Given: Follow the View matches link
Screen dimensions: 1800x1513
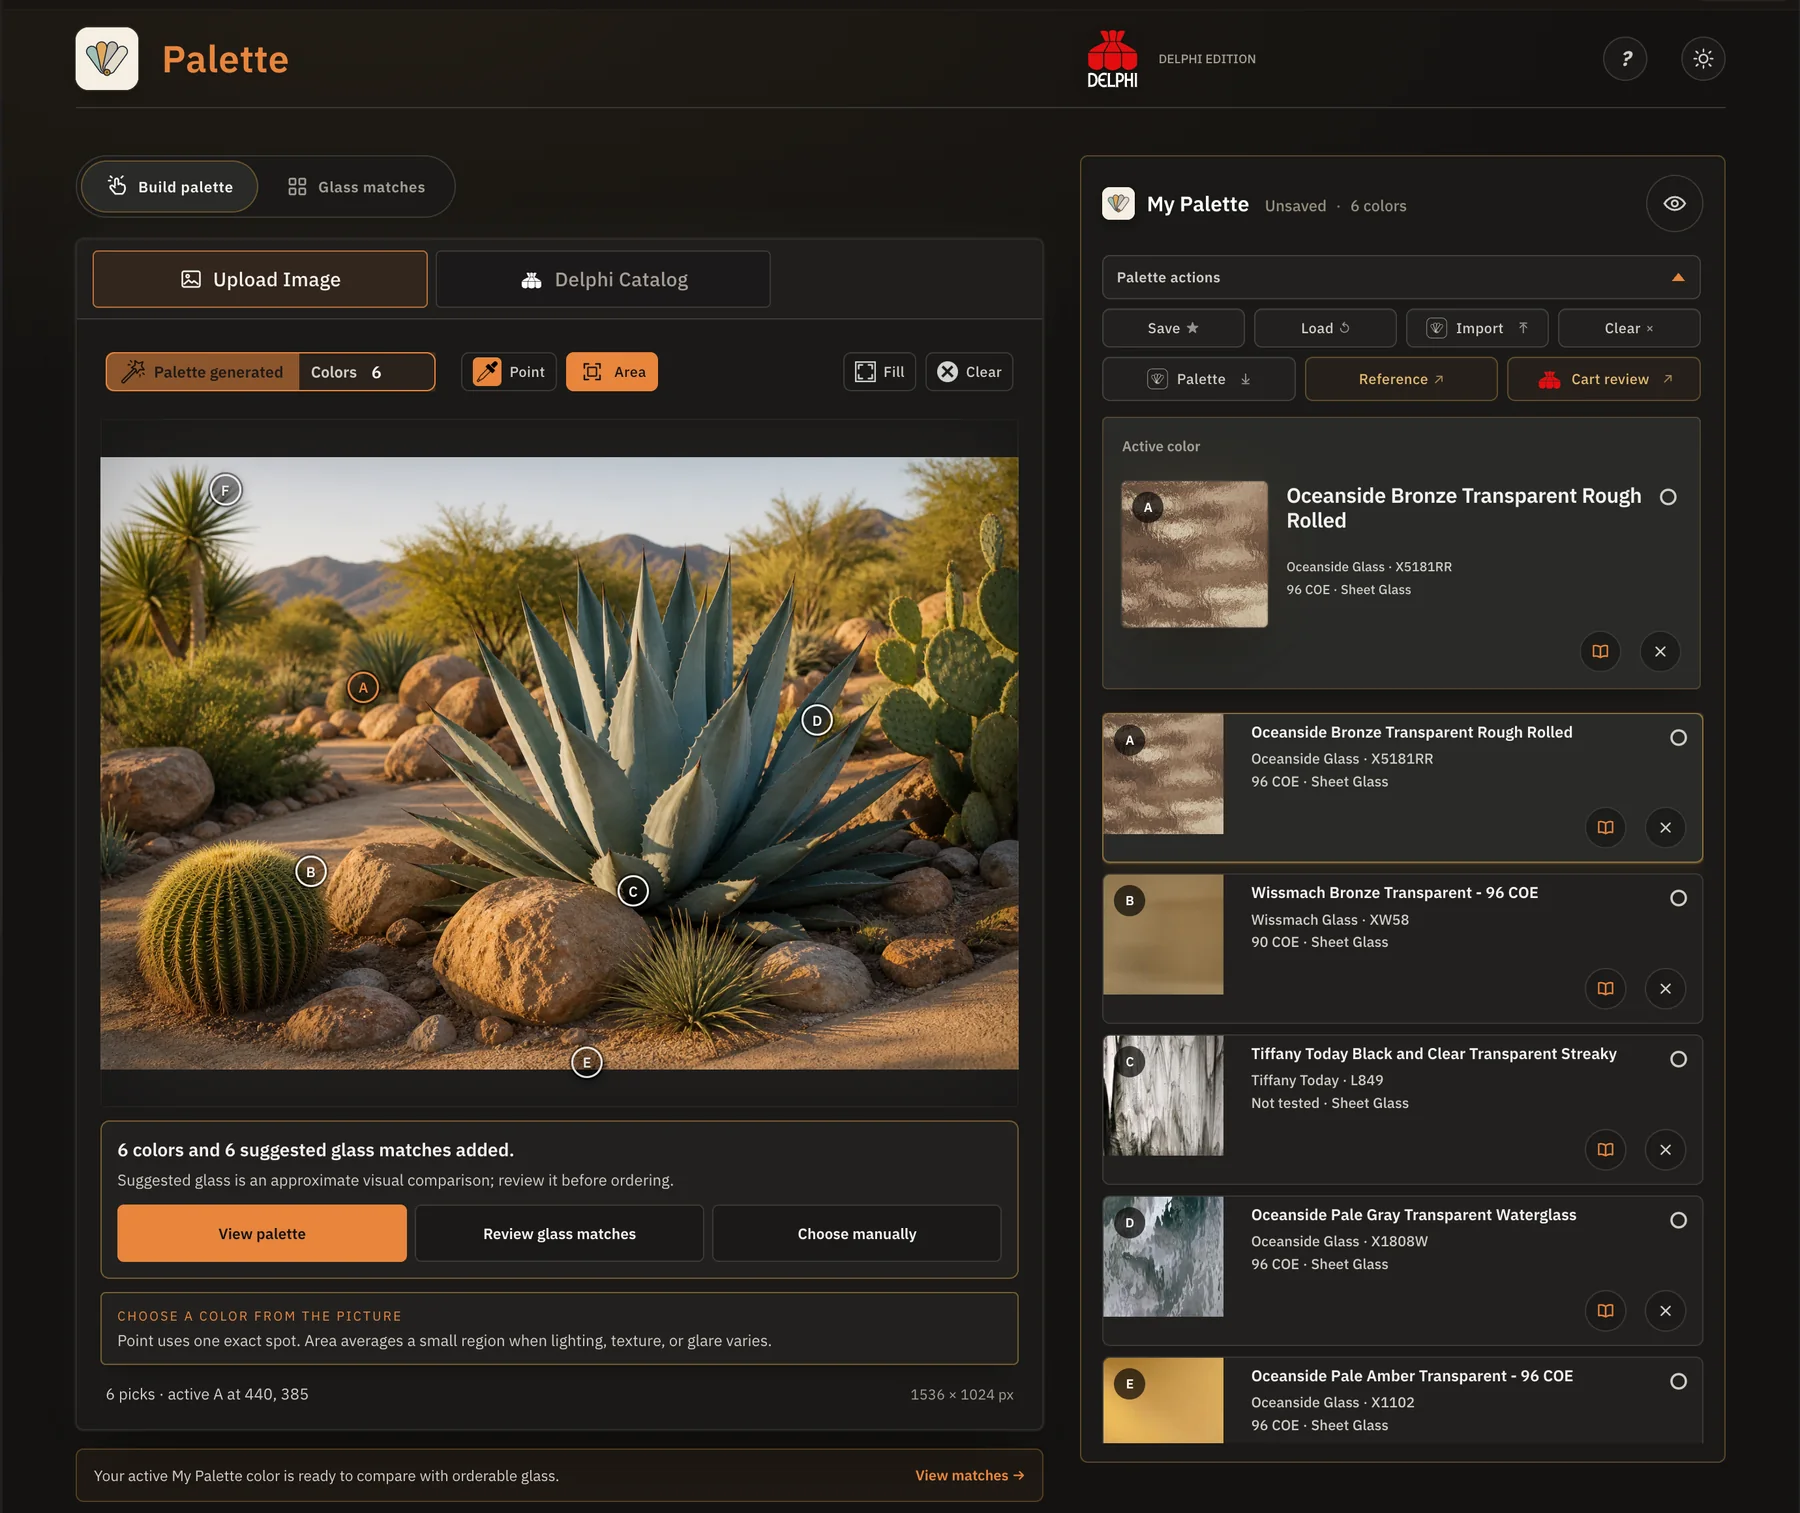Looking at the screenshot, I should pyautogui.click(x=969, y=1475).
